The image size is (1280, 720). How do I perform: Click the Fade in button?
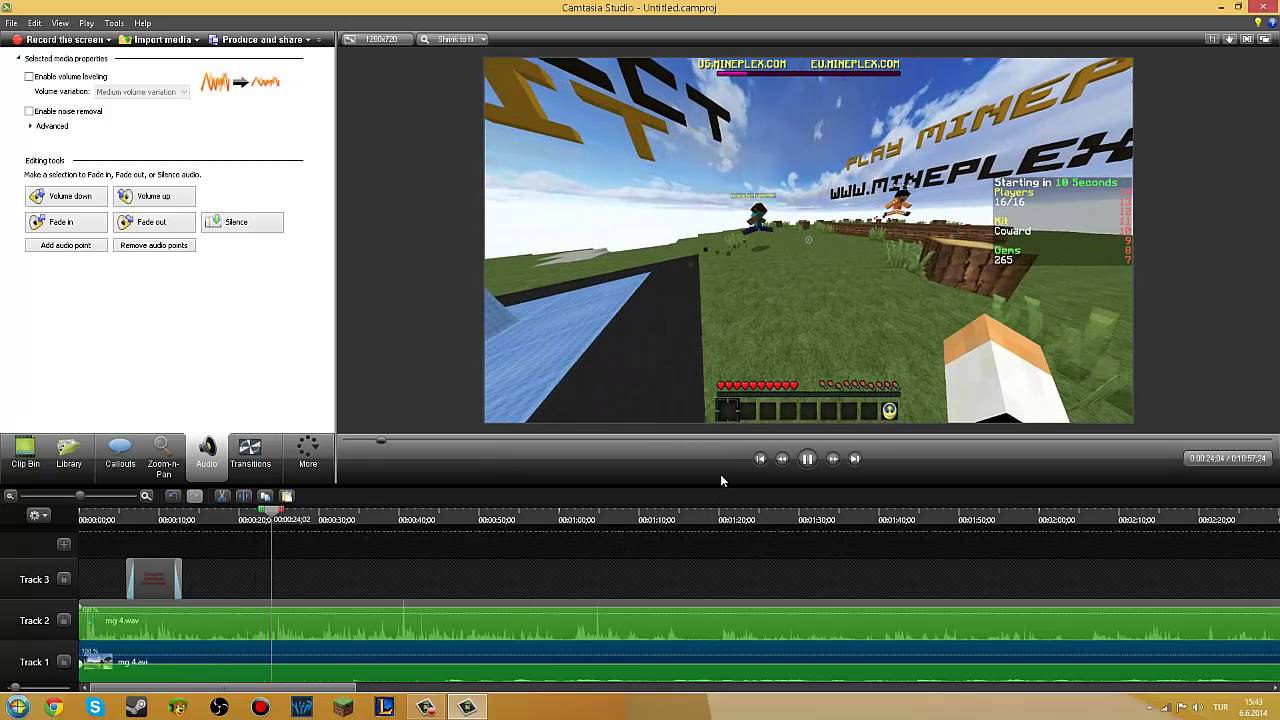point(66,222)
